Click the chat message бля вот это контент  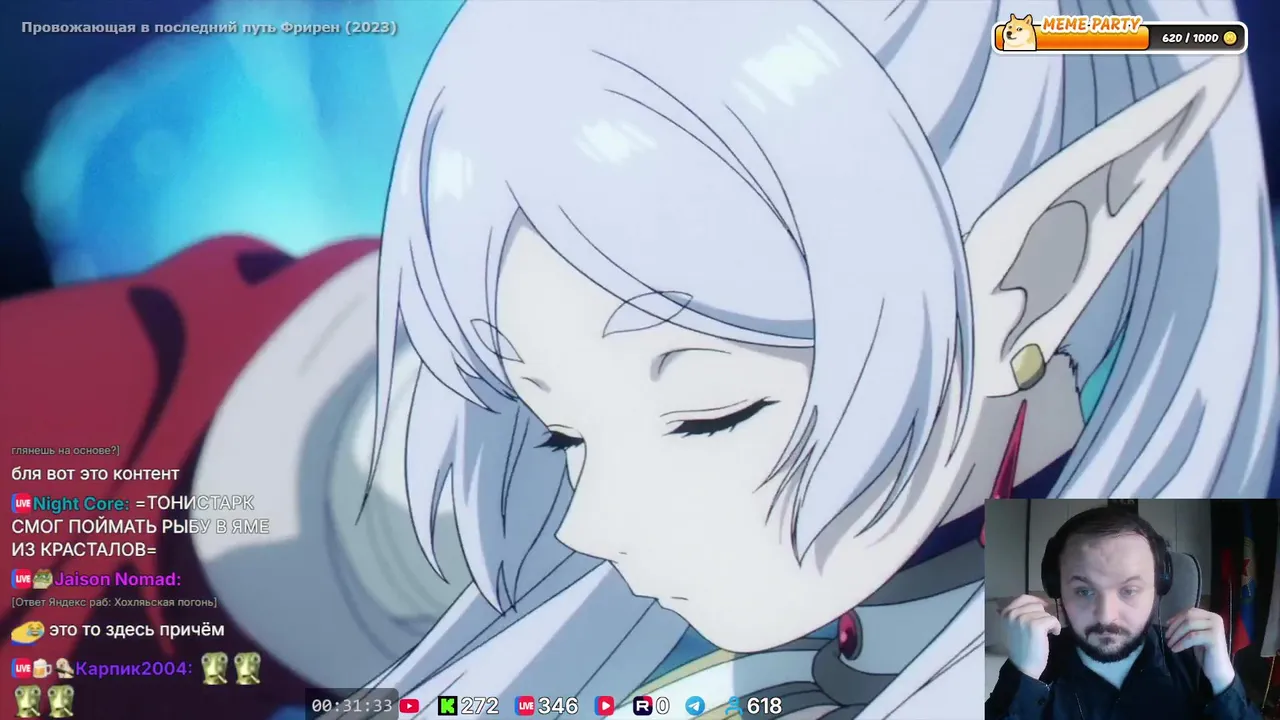[96, 474]
